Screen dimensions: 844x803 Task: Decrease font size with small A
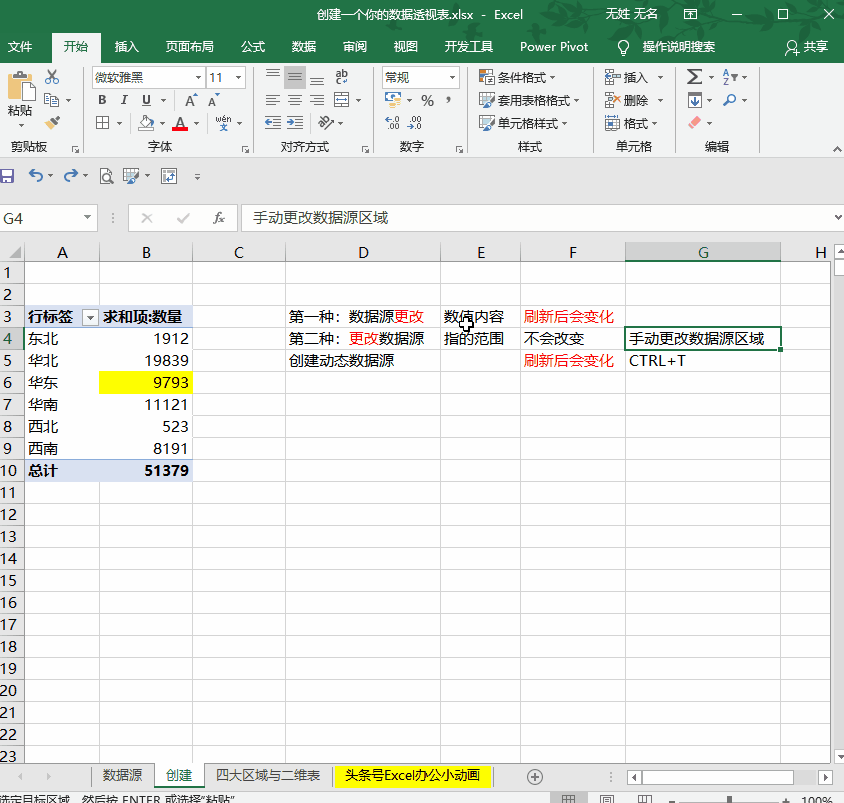click(x=213, y=100)
